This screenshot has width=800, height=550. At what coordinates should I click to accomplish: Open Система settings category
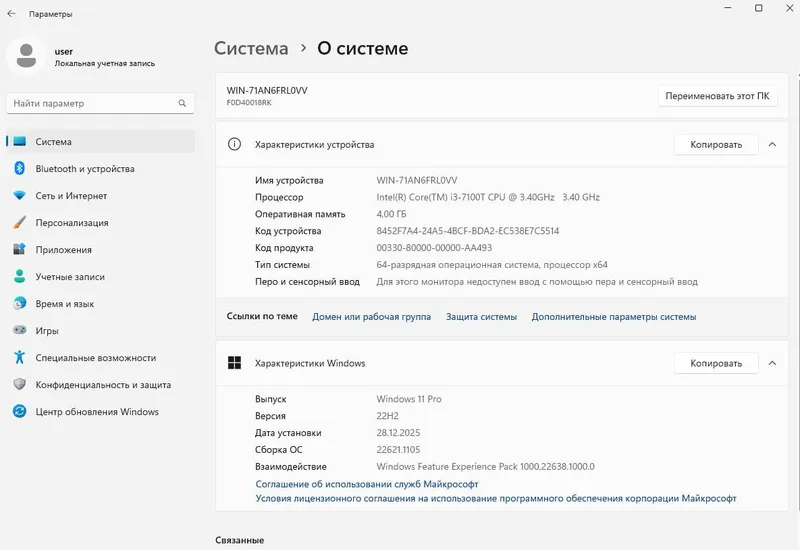[101, 141]
